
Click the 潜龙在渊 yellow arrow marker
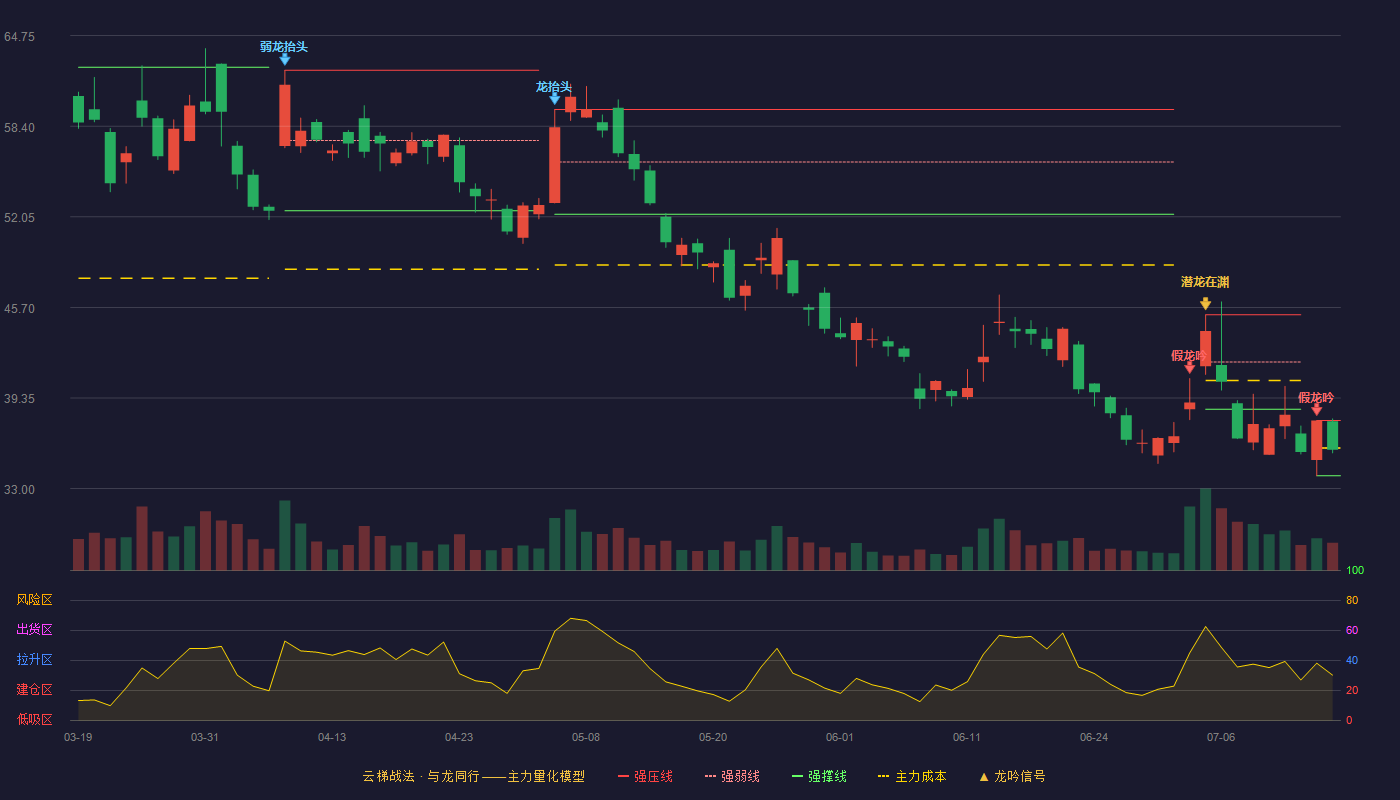coord(1206,303)
